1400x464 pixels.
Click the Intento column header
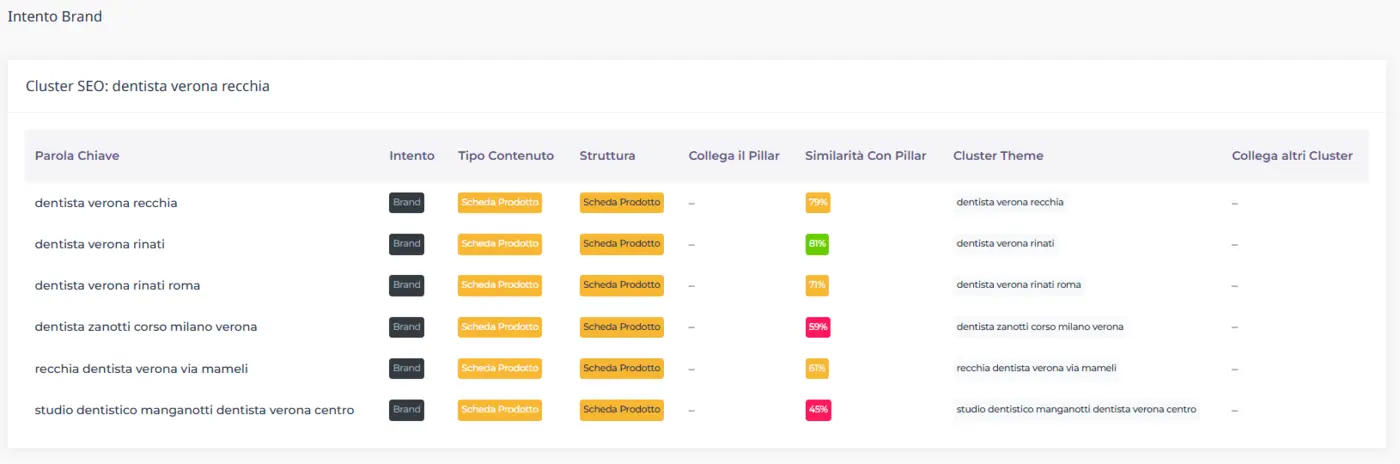412,156
